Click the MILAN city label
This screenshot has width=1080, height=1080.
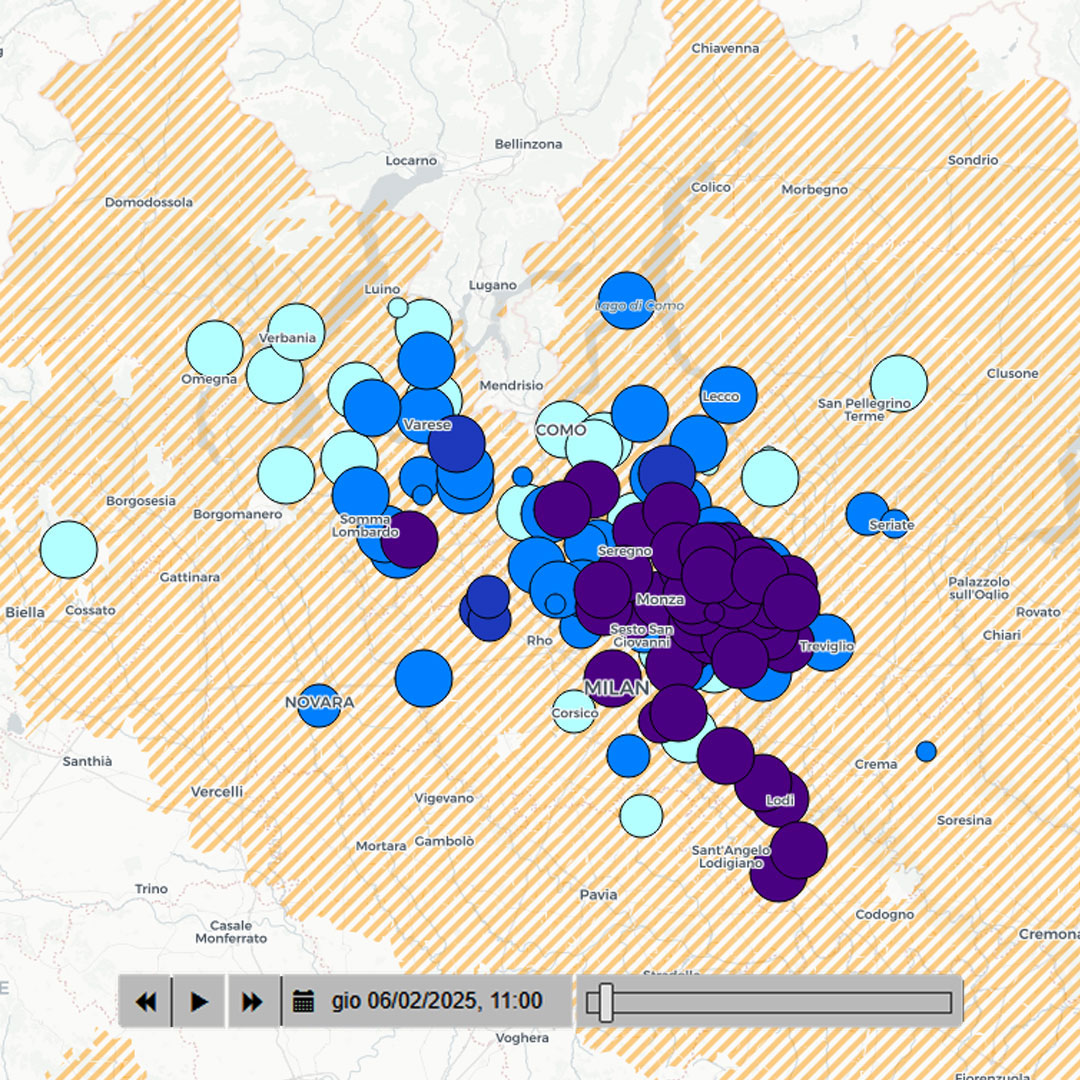[616, 688]
